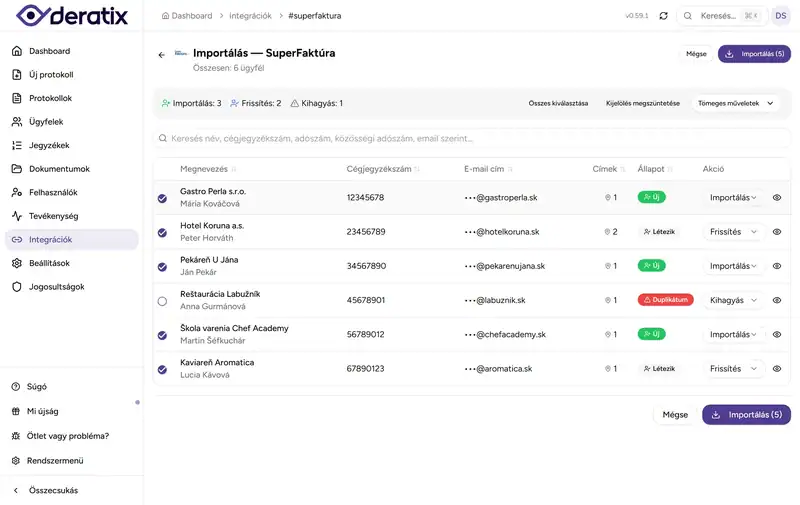This screenshot has width=800, height=505.
Task: Click the Beállítások gear icon
Action: click(17, 263)
